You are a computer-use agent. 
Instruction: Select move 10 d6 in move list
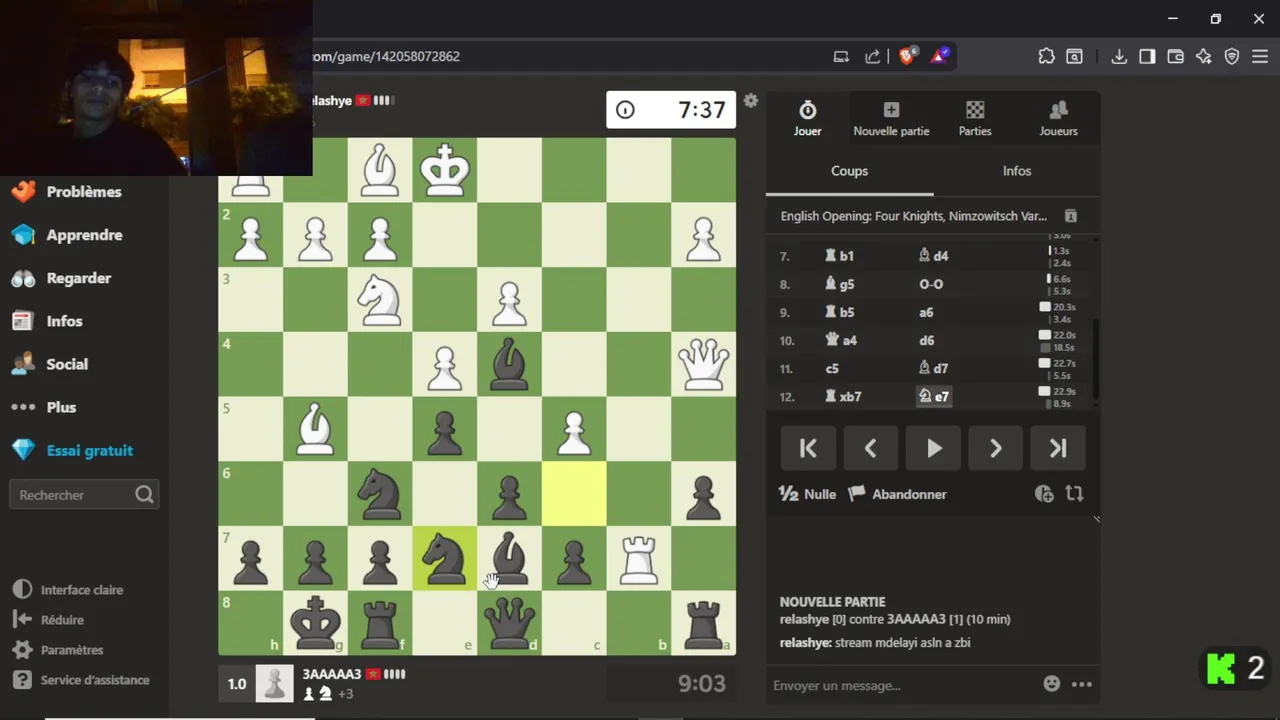pos(926,340)
